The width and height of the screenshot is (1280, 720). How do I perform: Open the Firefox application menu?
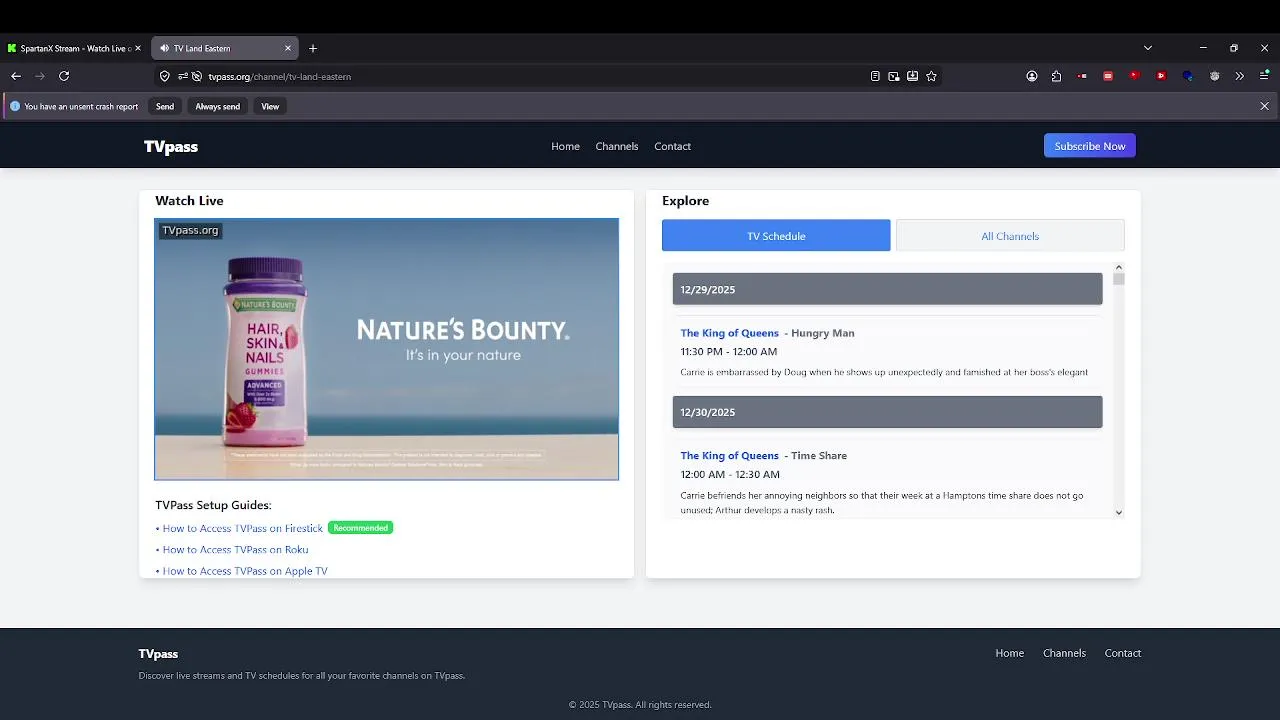pyautogui.click(x=1264, y=76)
